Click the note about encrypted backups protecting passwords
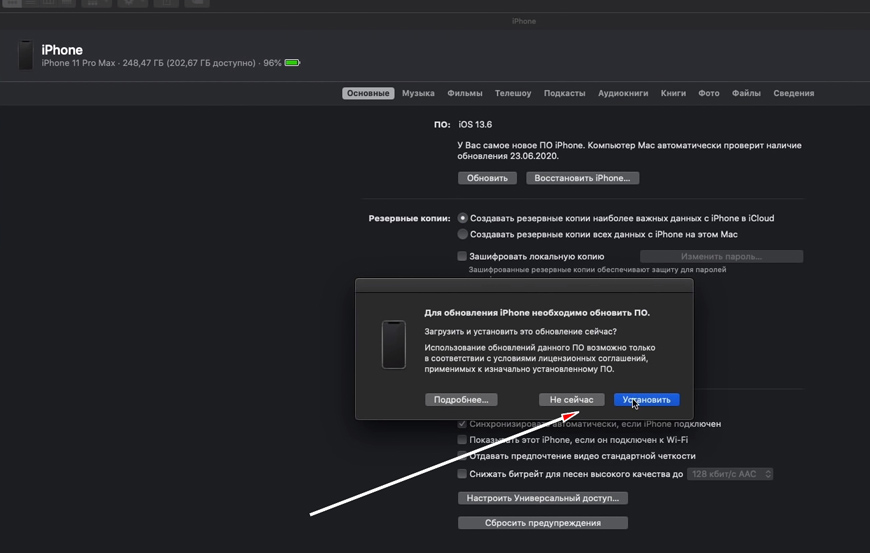Screen dimensions: 870x553 point(597,270)
